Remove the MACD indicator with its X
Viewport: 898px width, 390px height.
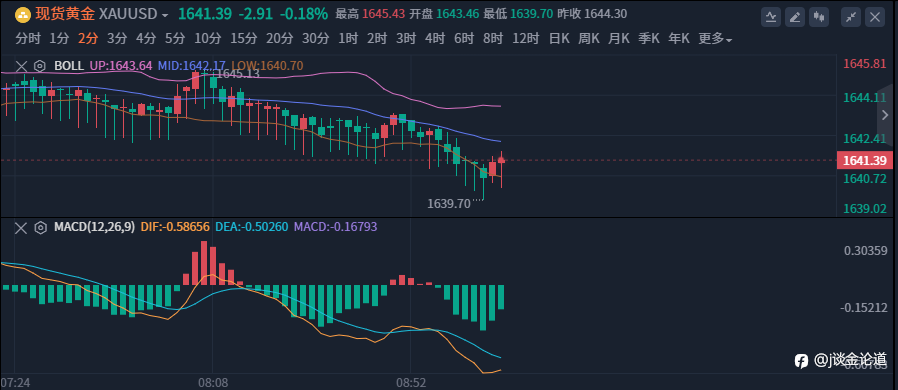click(21, 228)
